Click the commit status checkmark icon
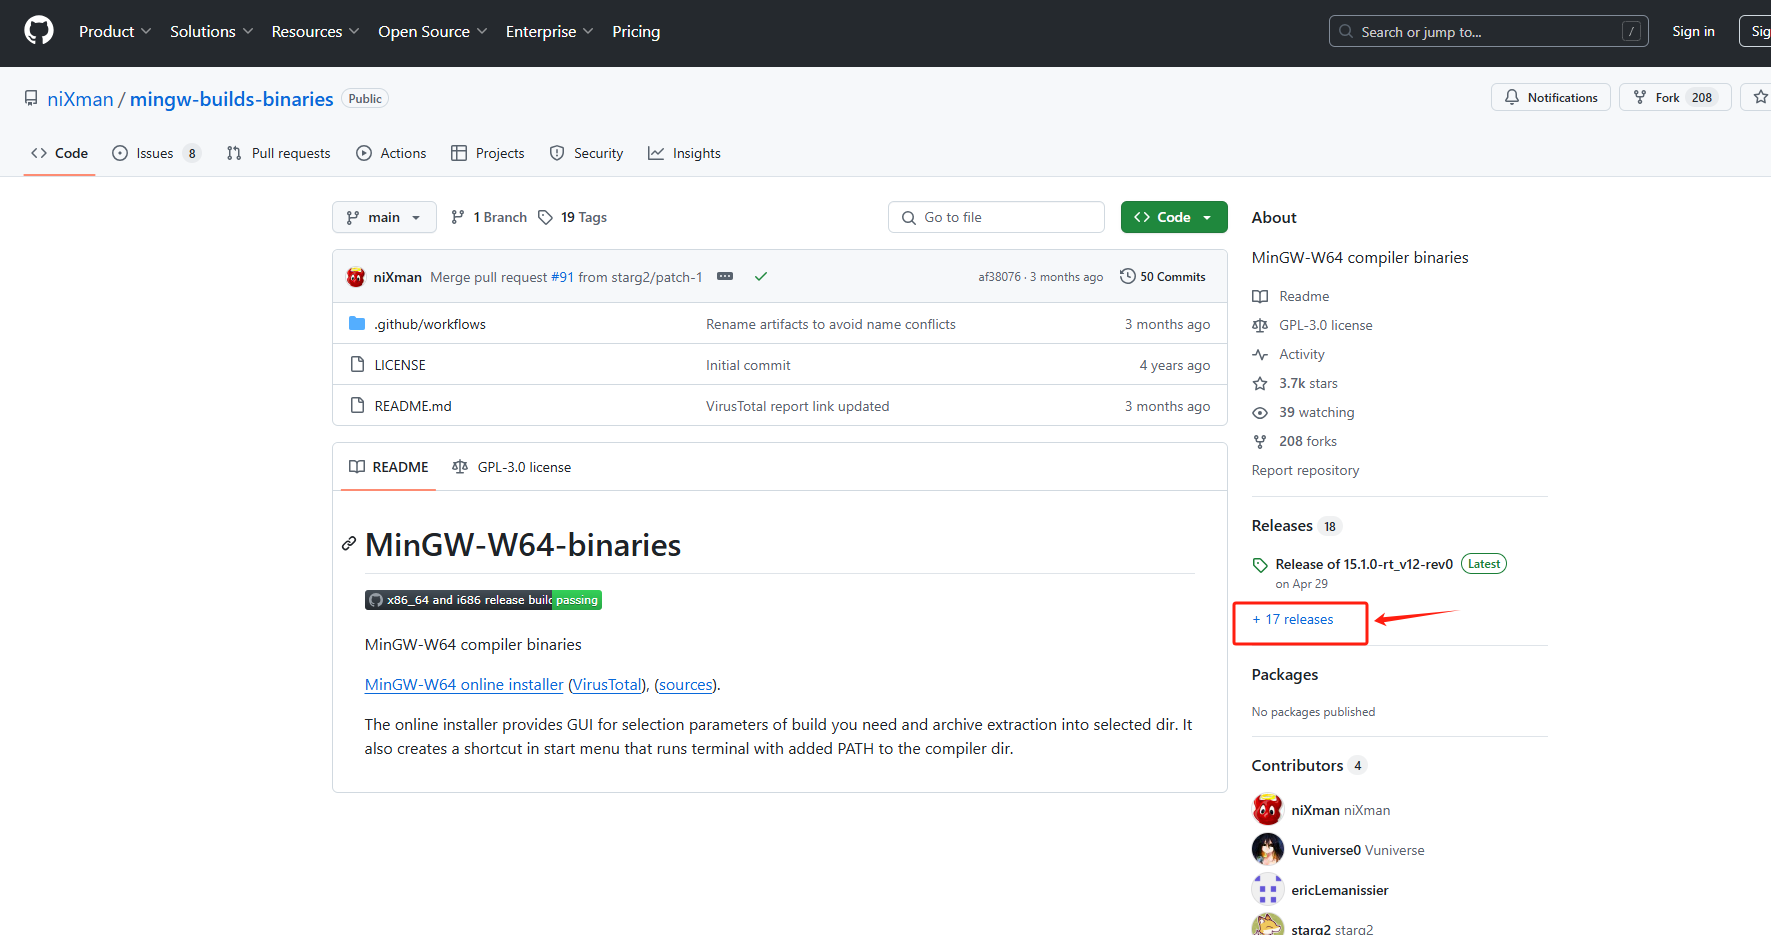Viewport: 1771px width, 935px height. pyautogui.click(x=761, y=277)
